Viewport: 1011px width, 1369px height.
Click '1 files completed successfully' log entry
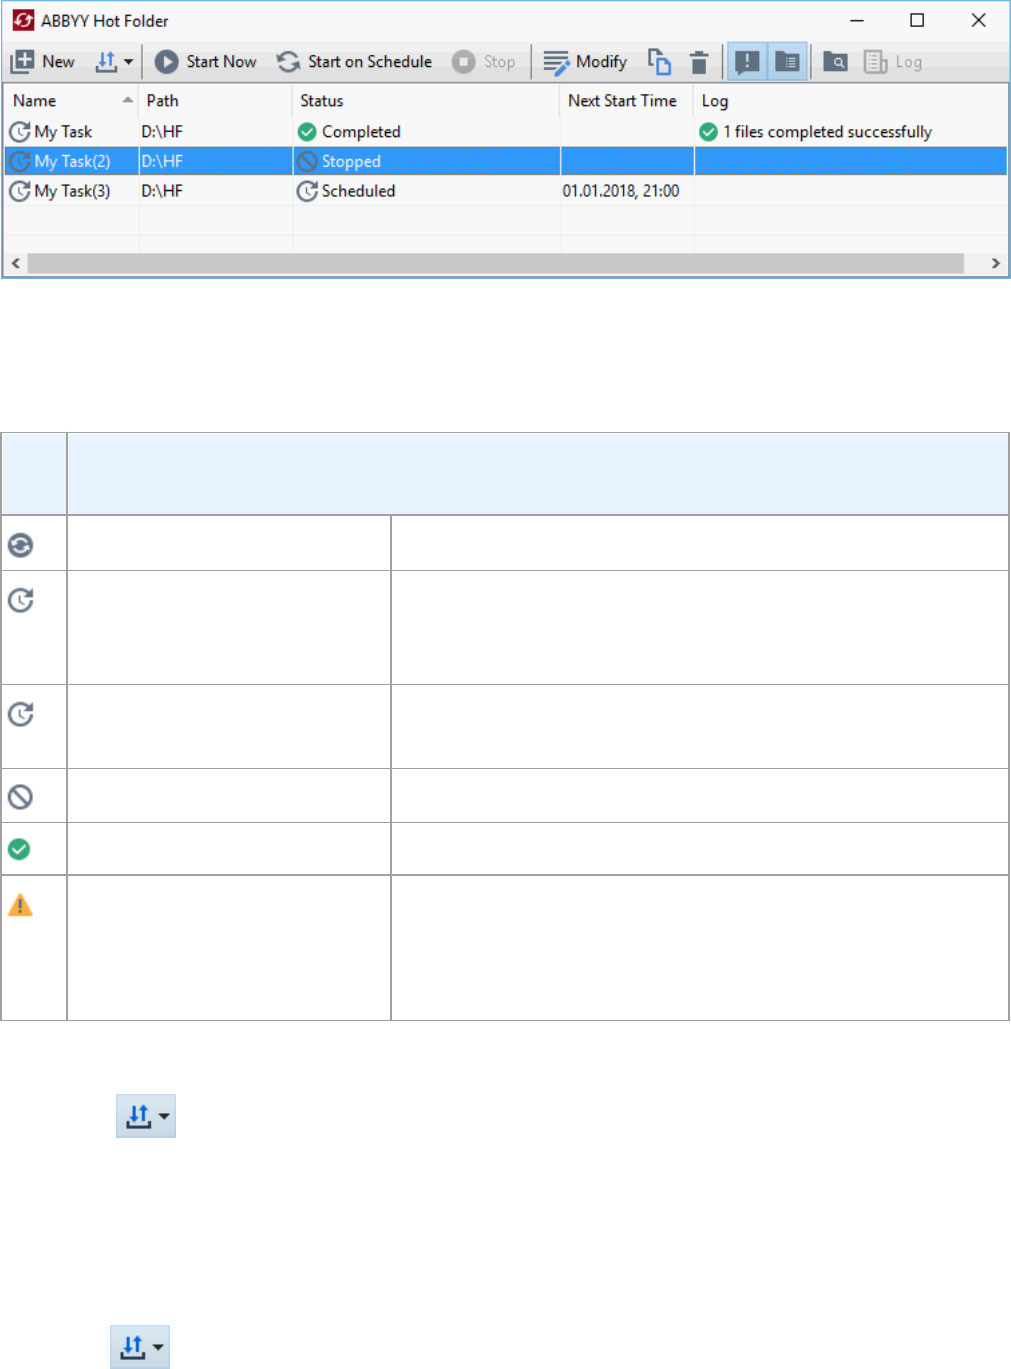click(827, 132)
